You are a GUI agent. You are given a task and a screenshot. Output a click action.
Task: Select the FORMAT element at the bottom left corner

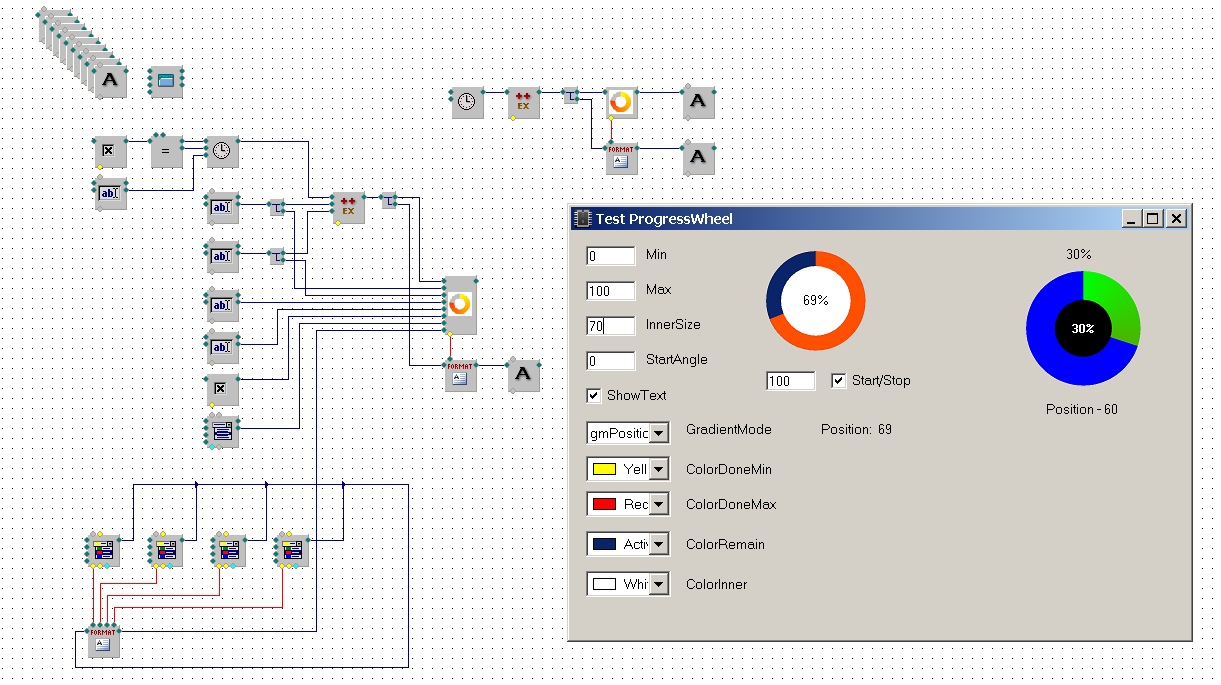103,641
